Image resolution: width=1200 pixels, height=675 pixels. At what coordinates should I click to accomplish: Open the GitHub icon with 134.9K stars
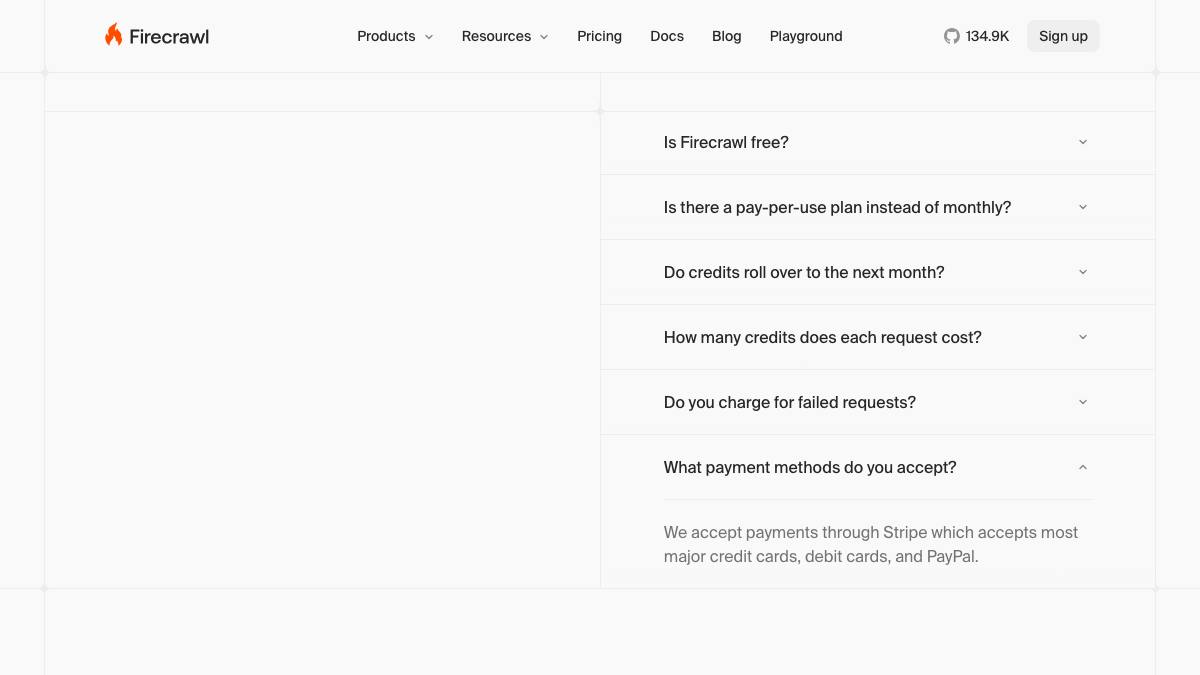[951, 36]
